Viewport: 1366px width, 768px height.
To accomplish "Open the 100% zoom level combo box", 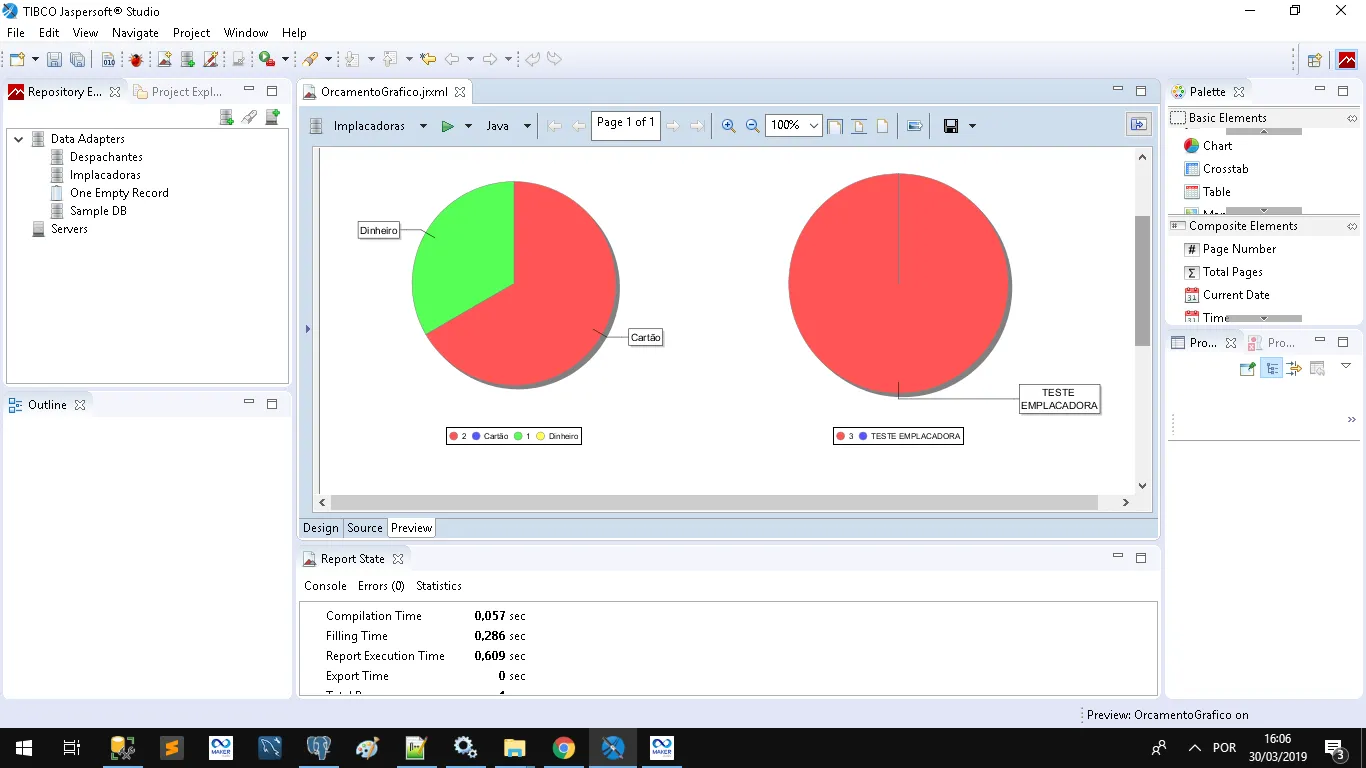I will pos(813,126).
